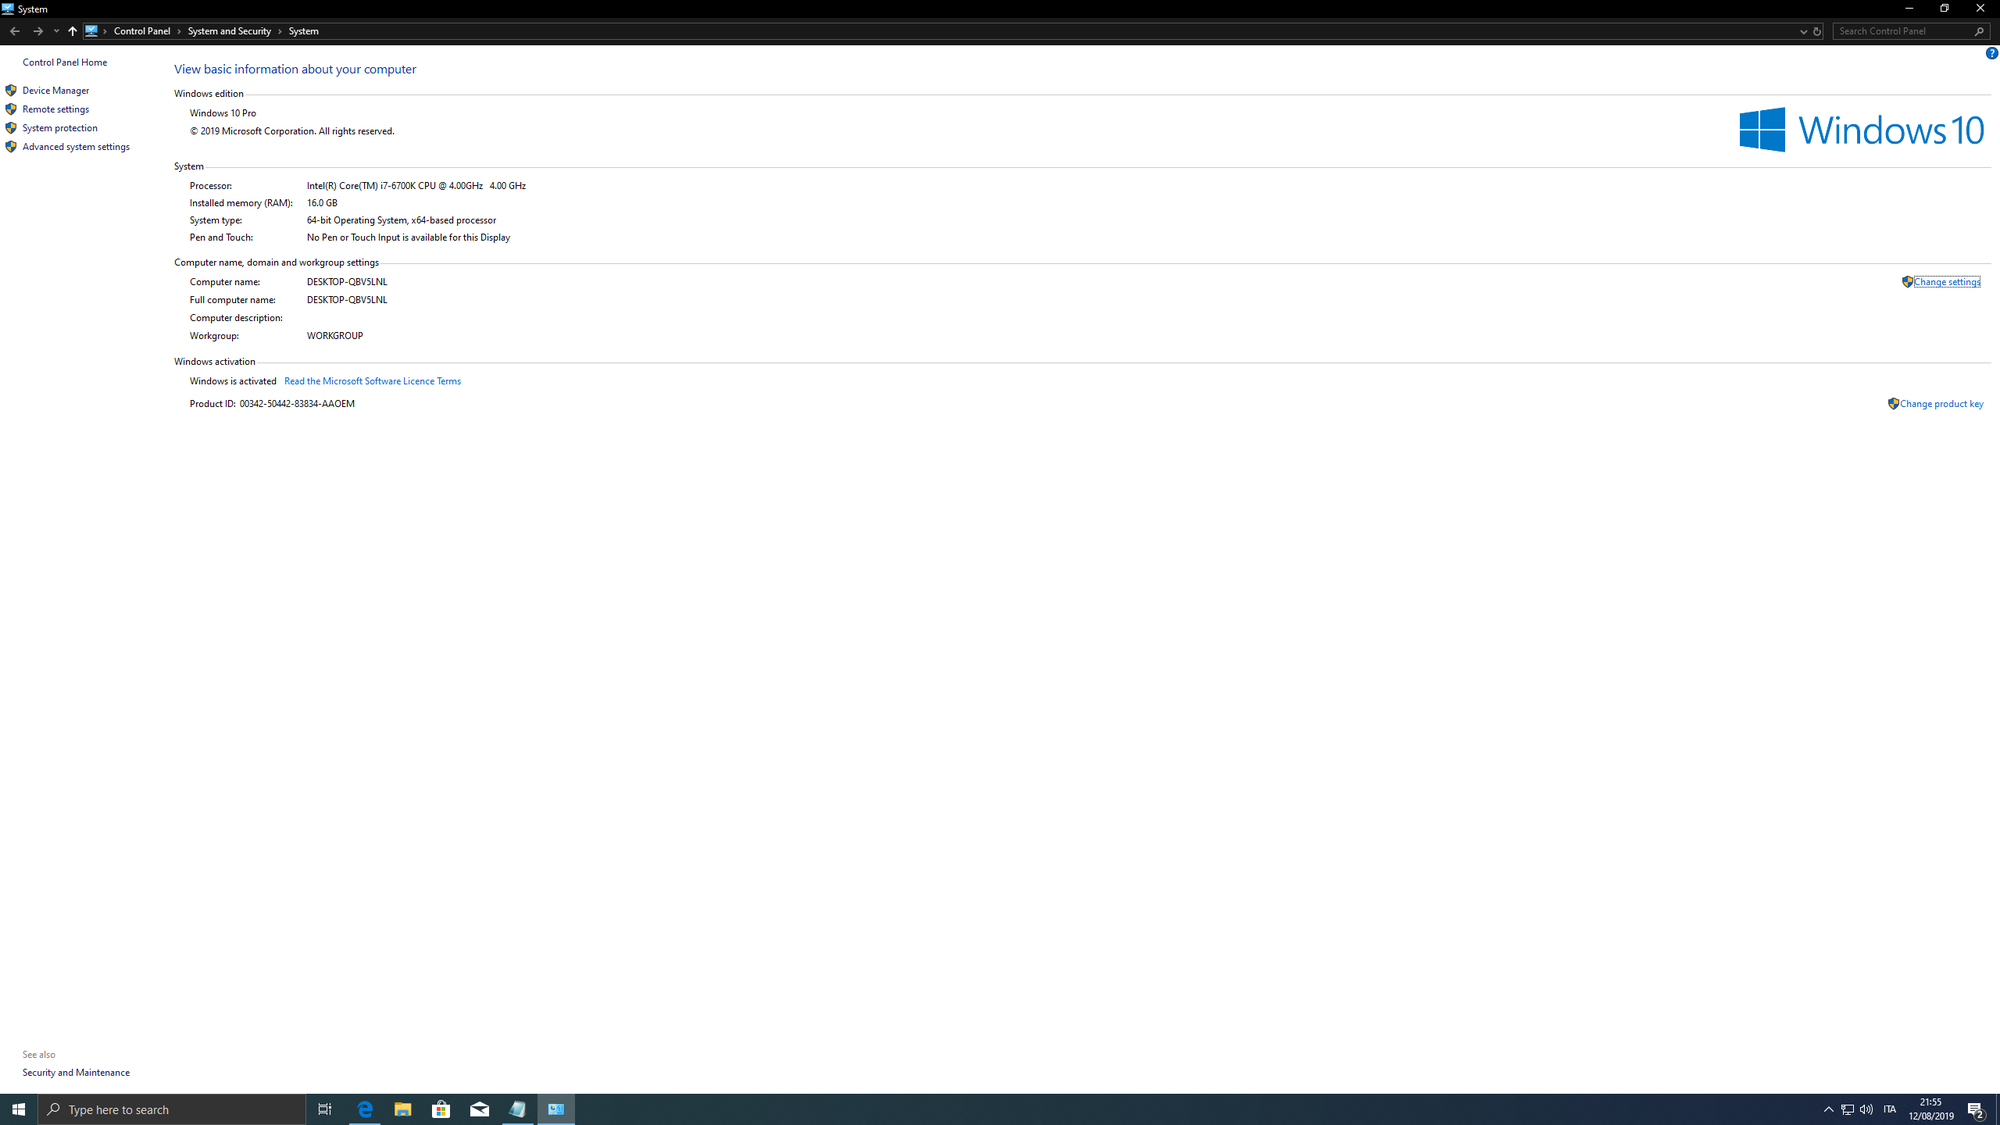Open System protection link
Screen dimensions: 2000x1125
(60, 128)
